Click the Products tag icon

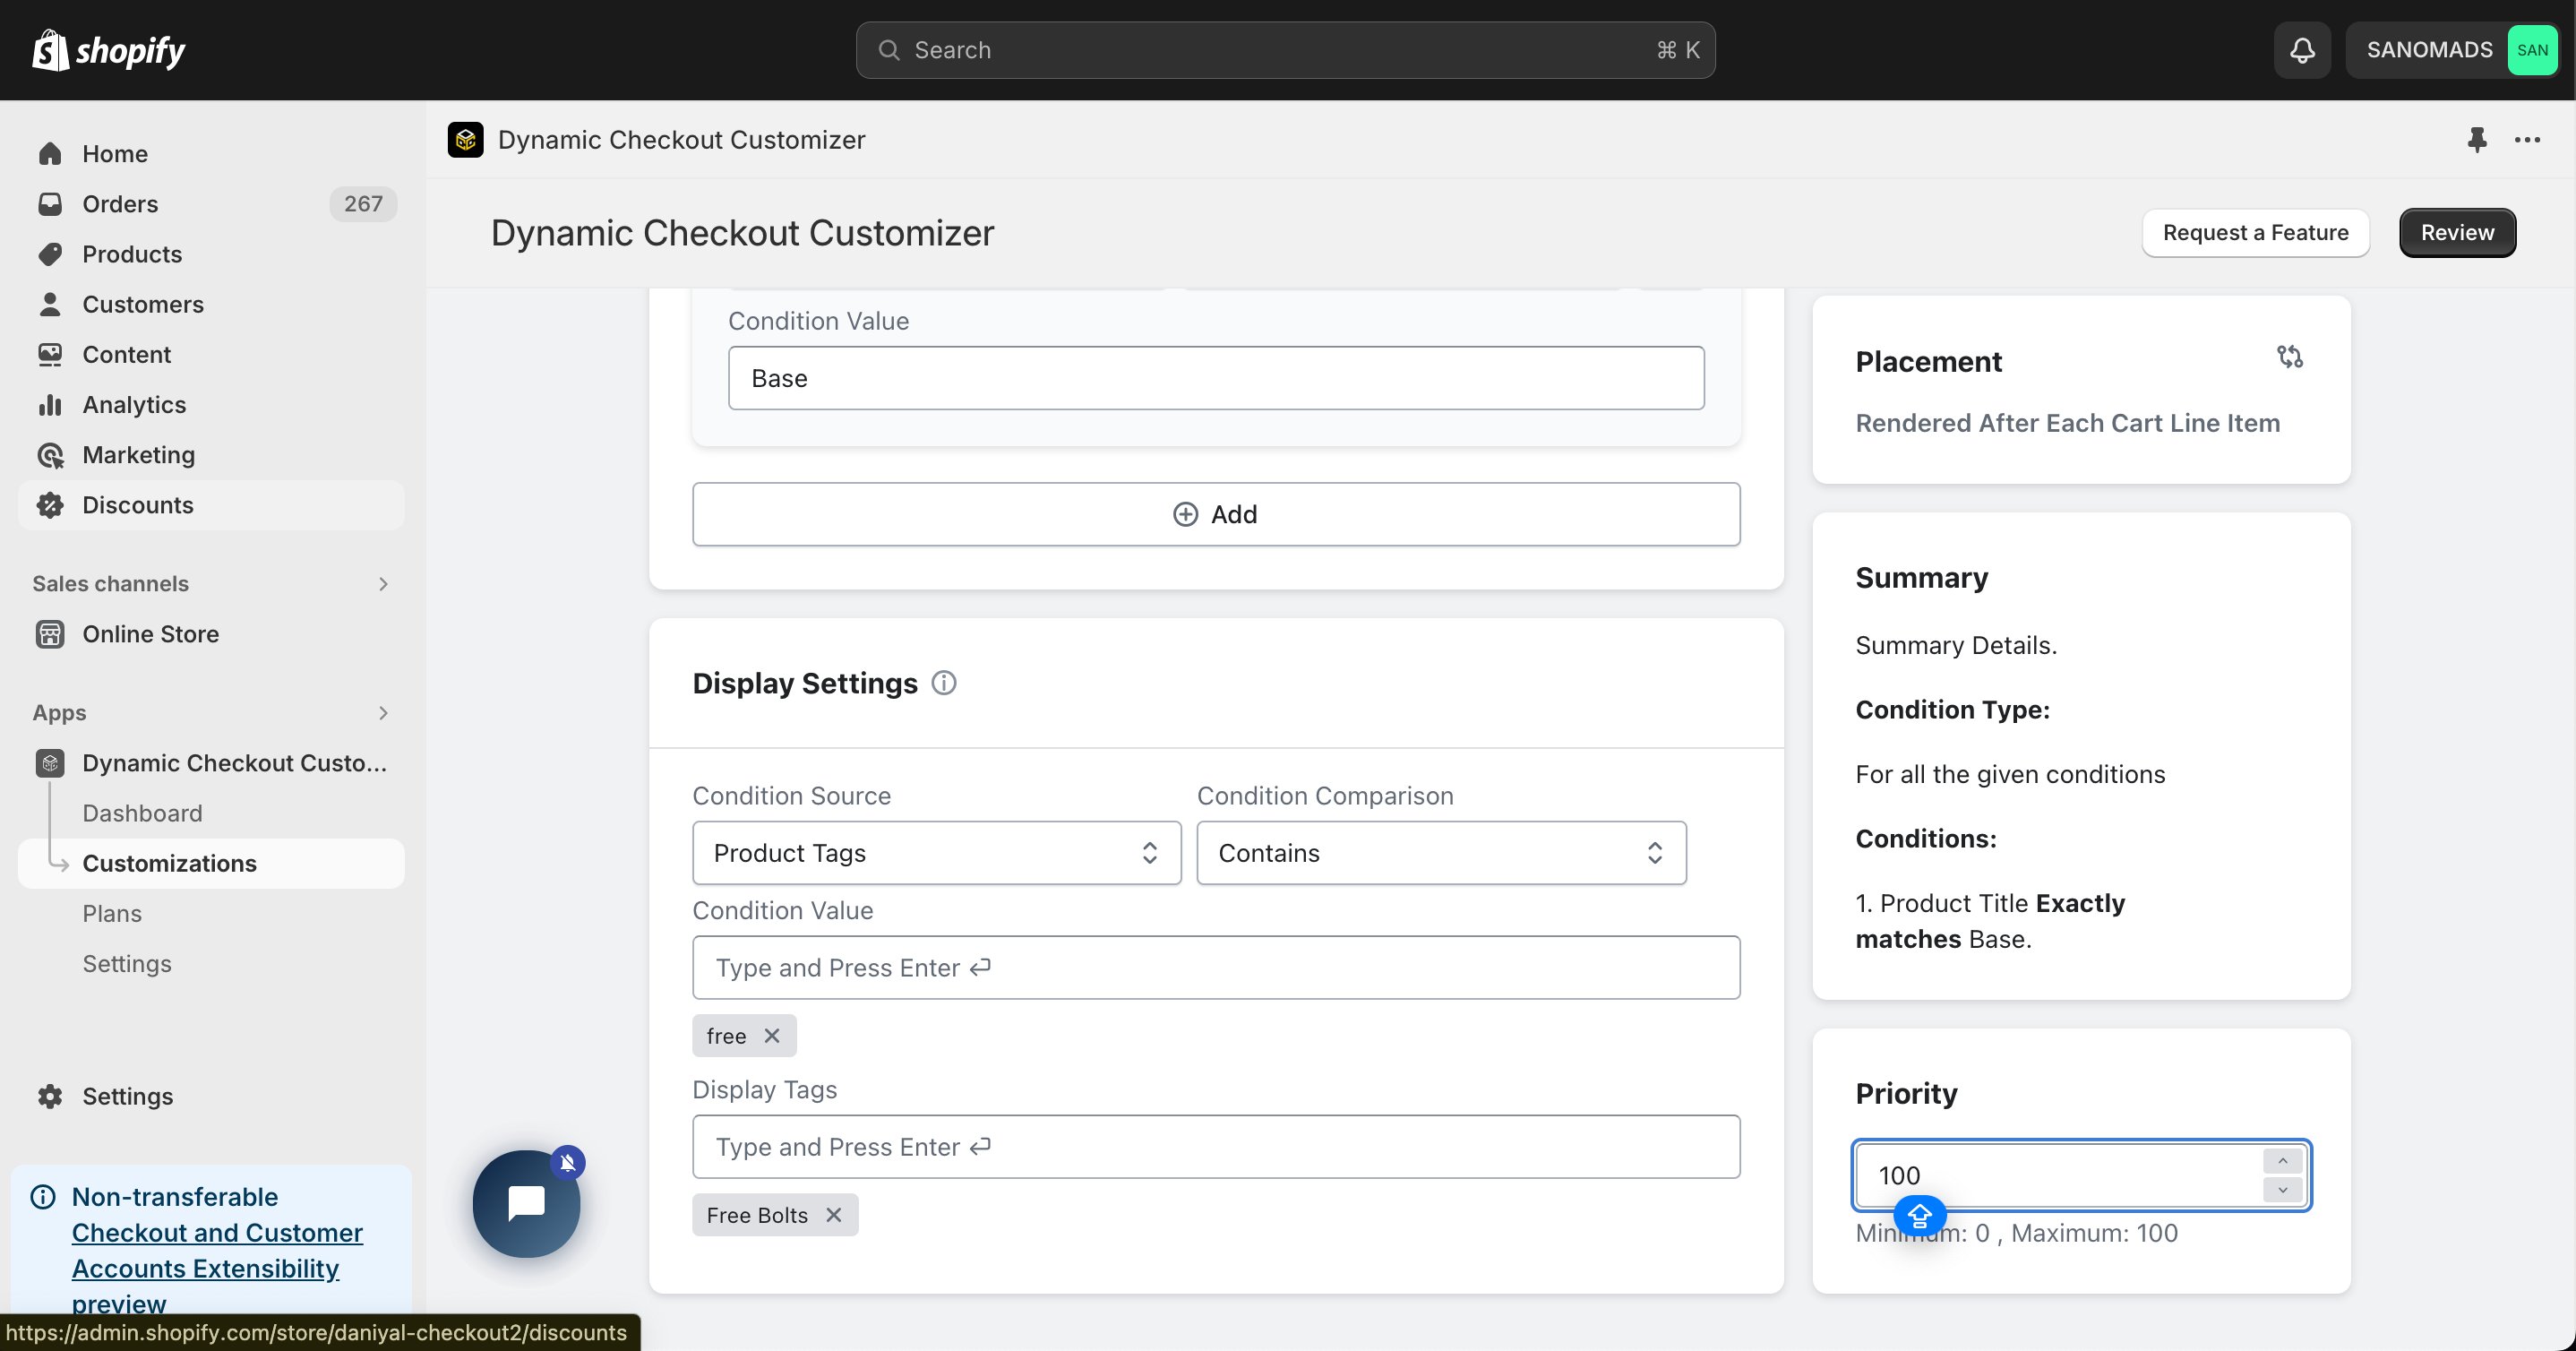click(x=50, y=254)
